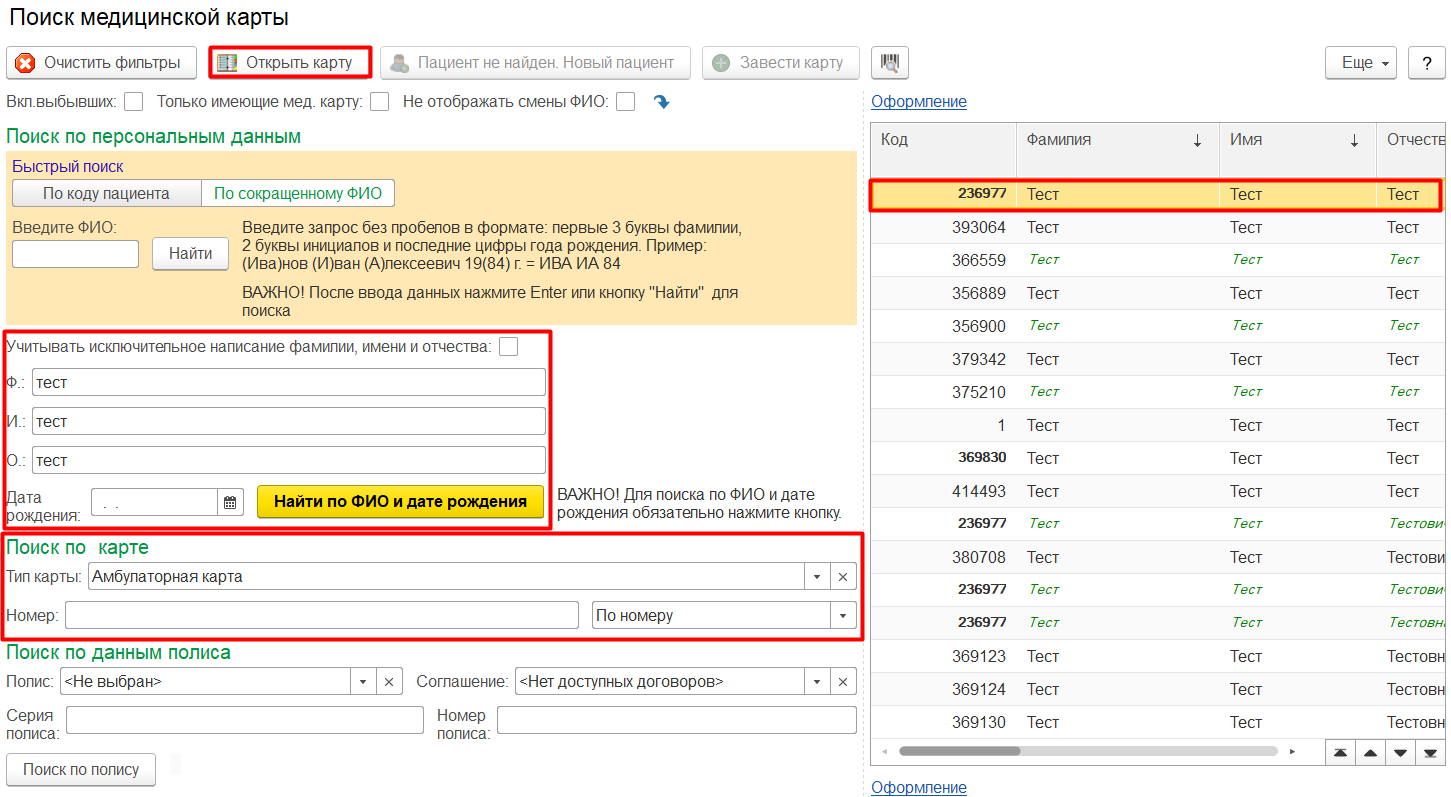Click the Номер полиса field
This screenshot has height=797, width=1451.
[x=677, y=720]
